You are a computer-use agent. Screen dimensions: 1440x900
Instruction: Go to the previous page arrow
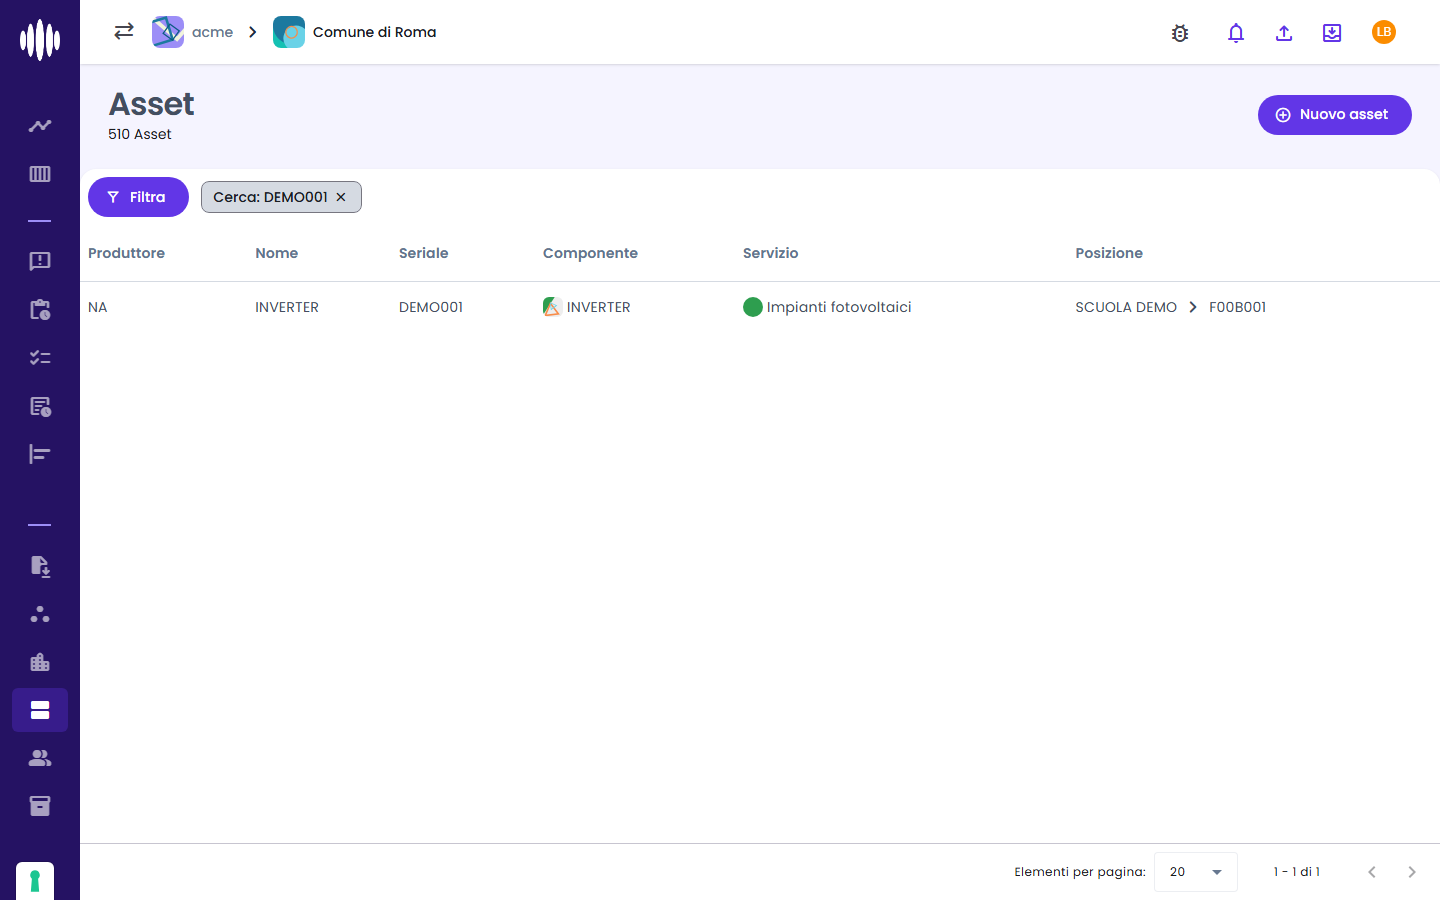coord(1372,872)
